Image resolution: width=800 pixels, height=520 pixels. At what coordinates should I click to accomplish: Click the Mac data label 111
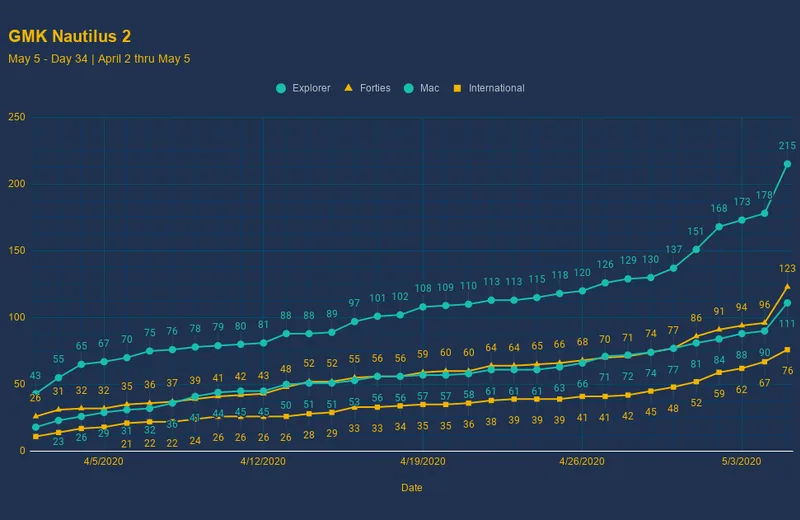click(787, 324)
